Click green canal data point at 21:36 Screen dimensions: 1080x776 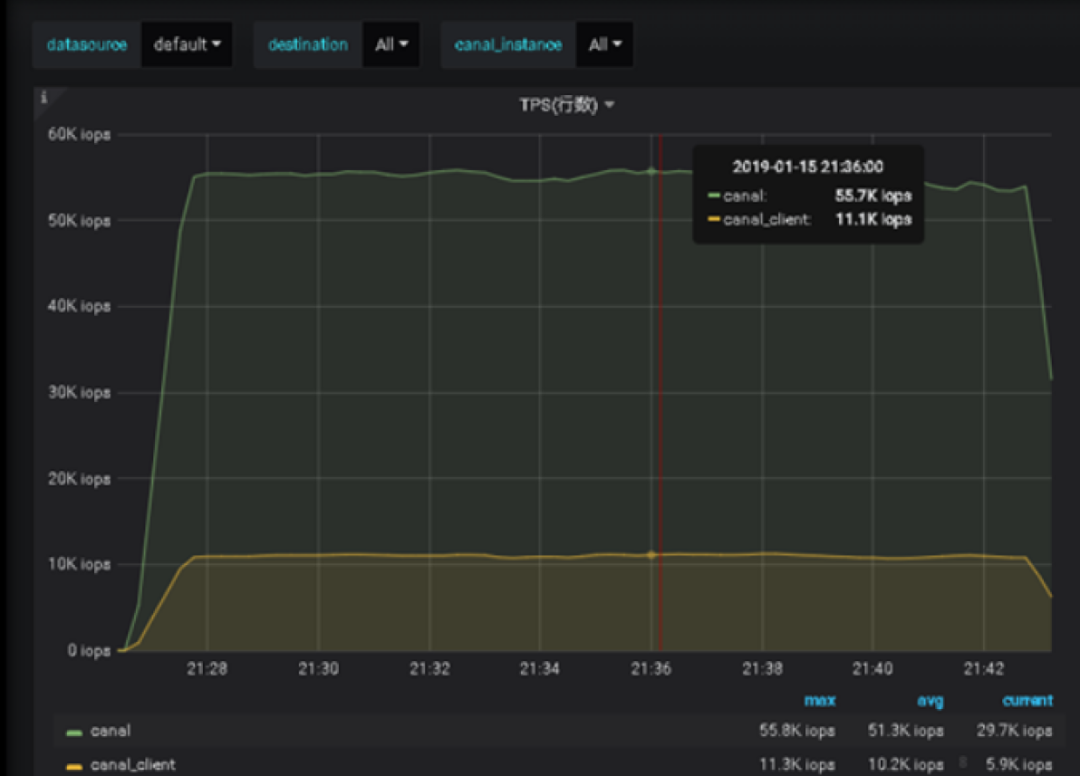pyautogui.click(x=652, y=171)
